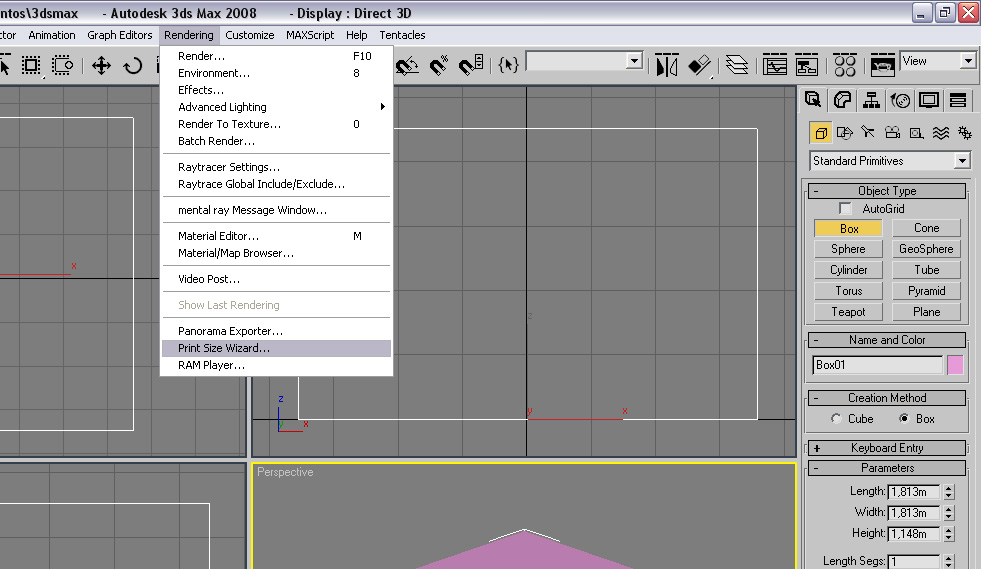The image size is (981, 569).
Task: Switch to the Display command panel tab
Action: click(929, 100)
